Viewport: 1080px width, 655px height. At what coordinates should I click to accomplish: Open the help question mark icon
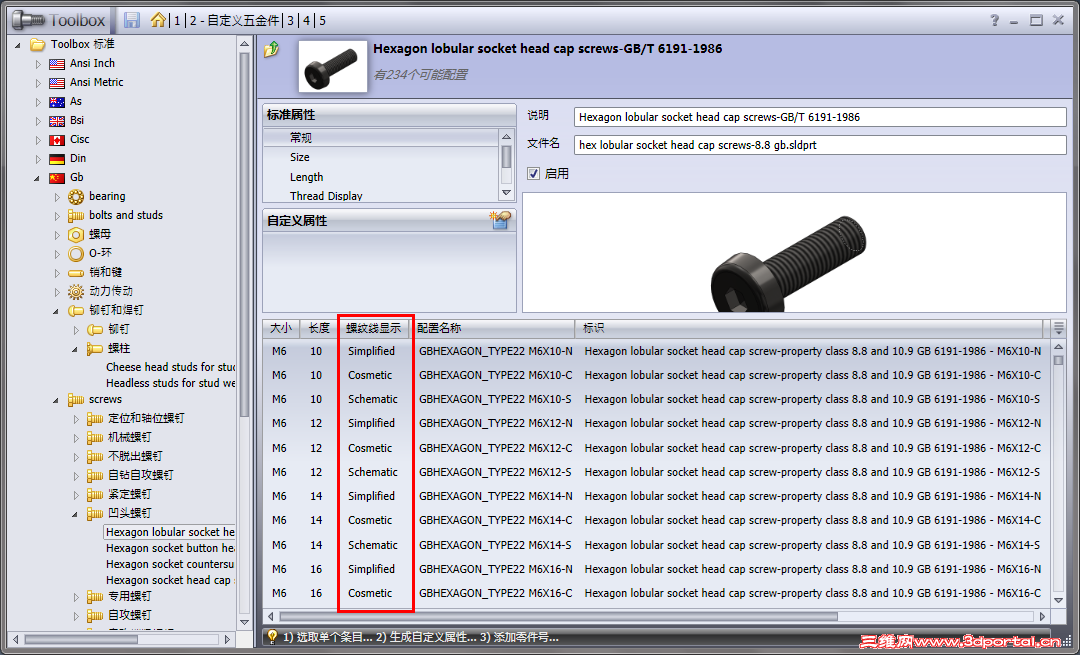click(995, 20)
